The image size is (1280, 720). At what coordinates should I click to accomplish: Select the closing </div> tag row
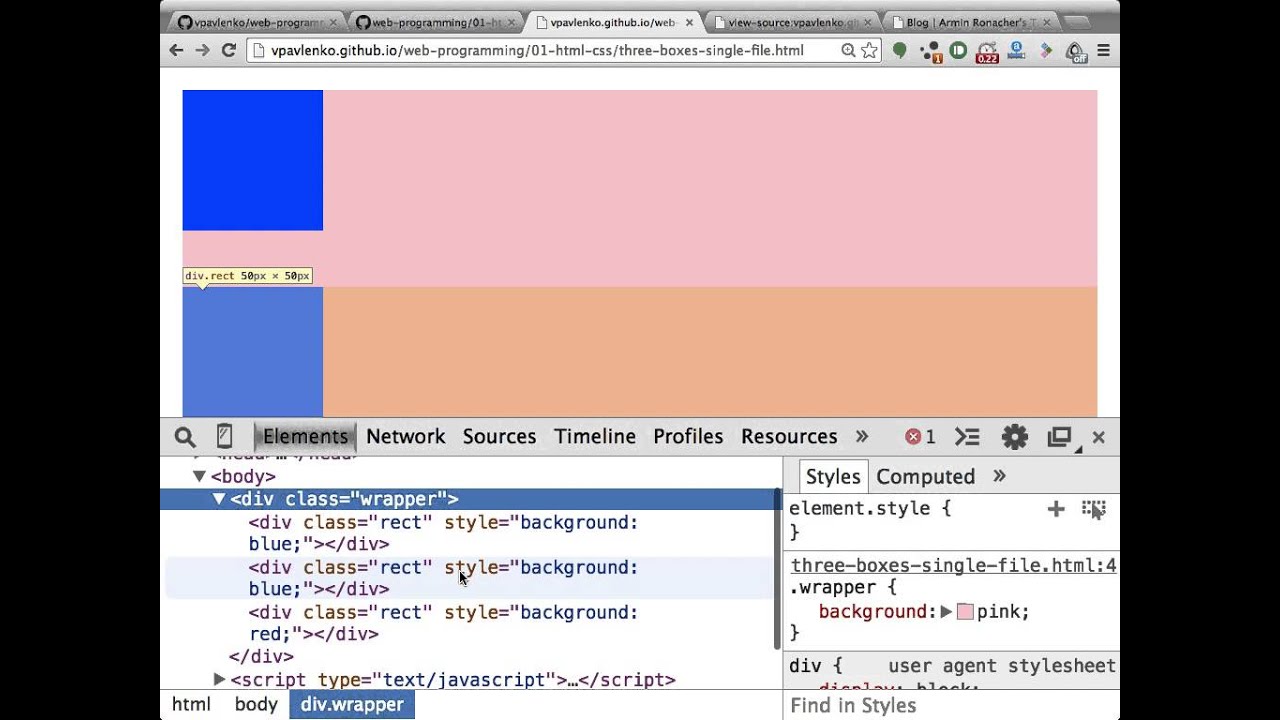pos(261,657)
